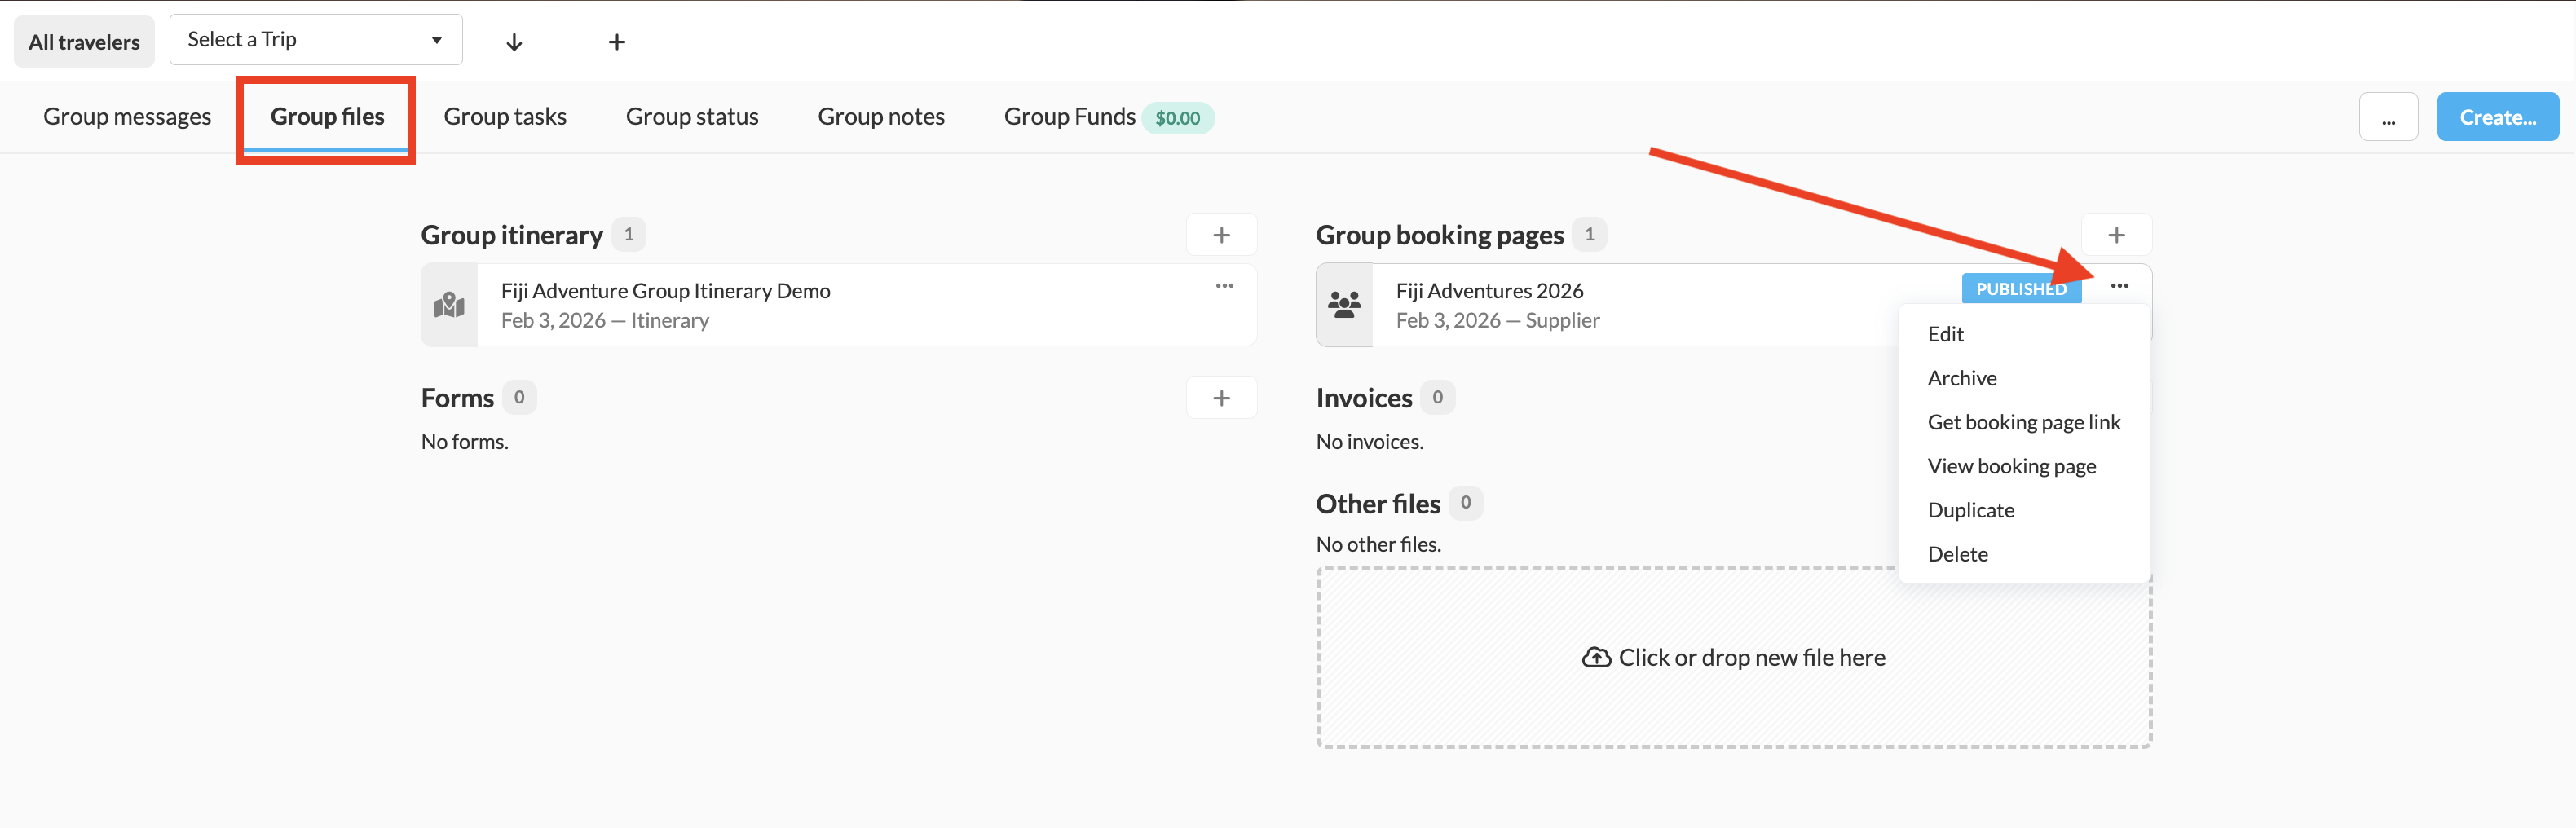Open the Create... dropdown button
This screenshot has width=2576, height=828.
click(2497, 117)
